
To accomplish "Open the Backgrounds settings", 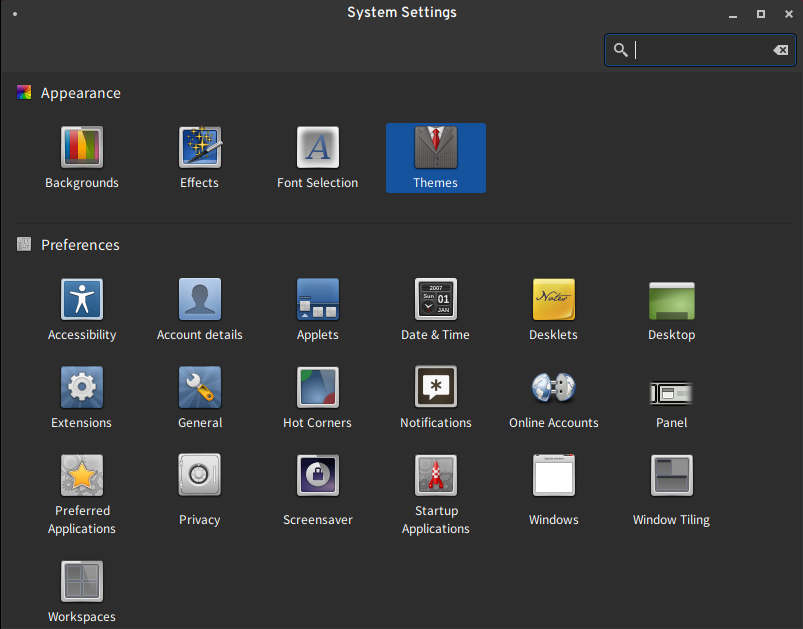I will [x=82, y=148].
